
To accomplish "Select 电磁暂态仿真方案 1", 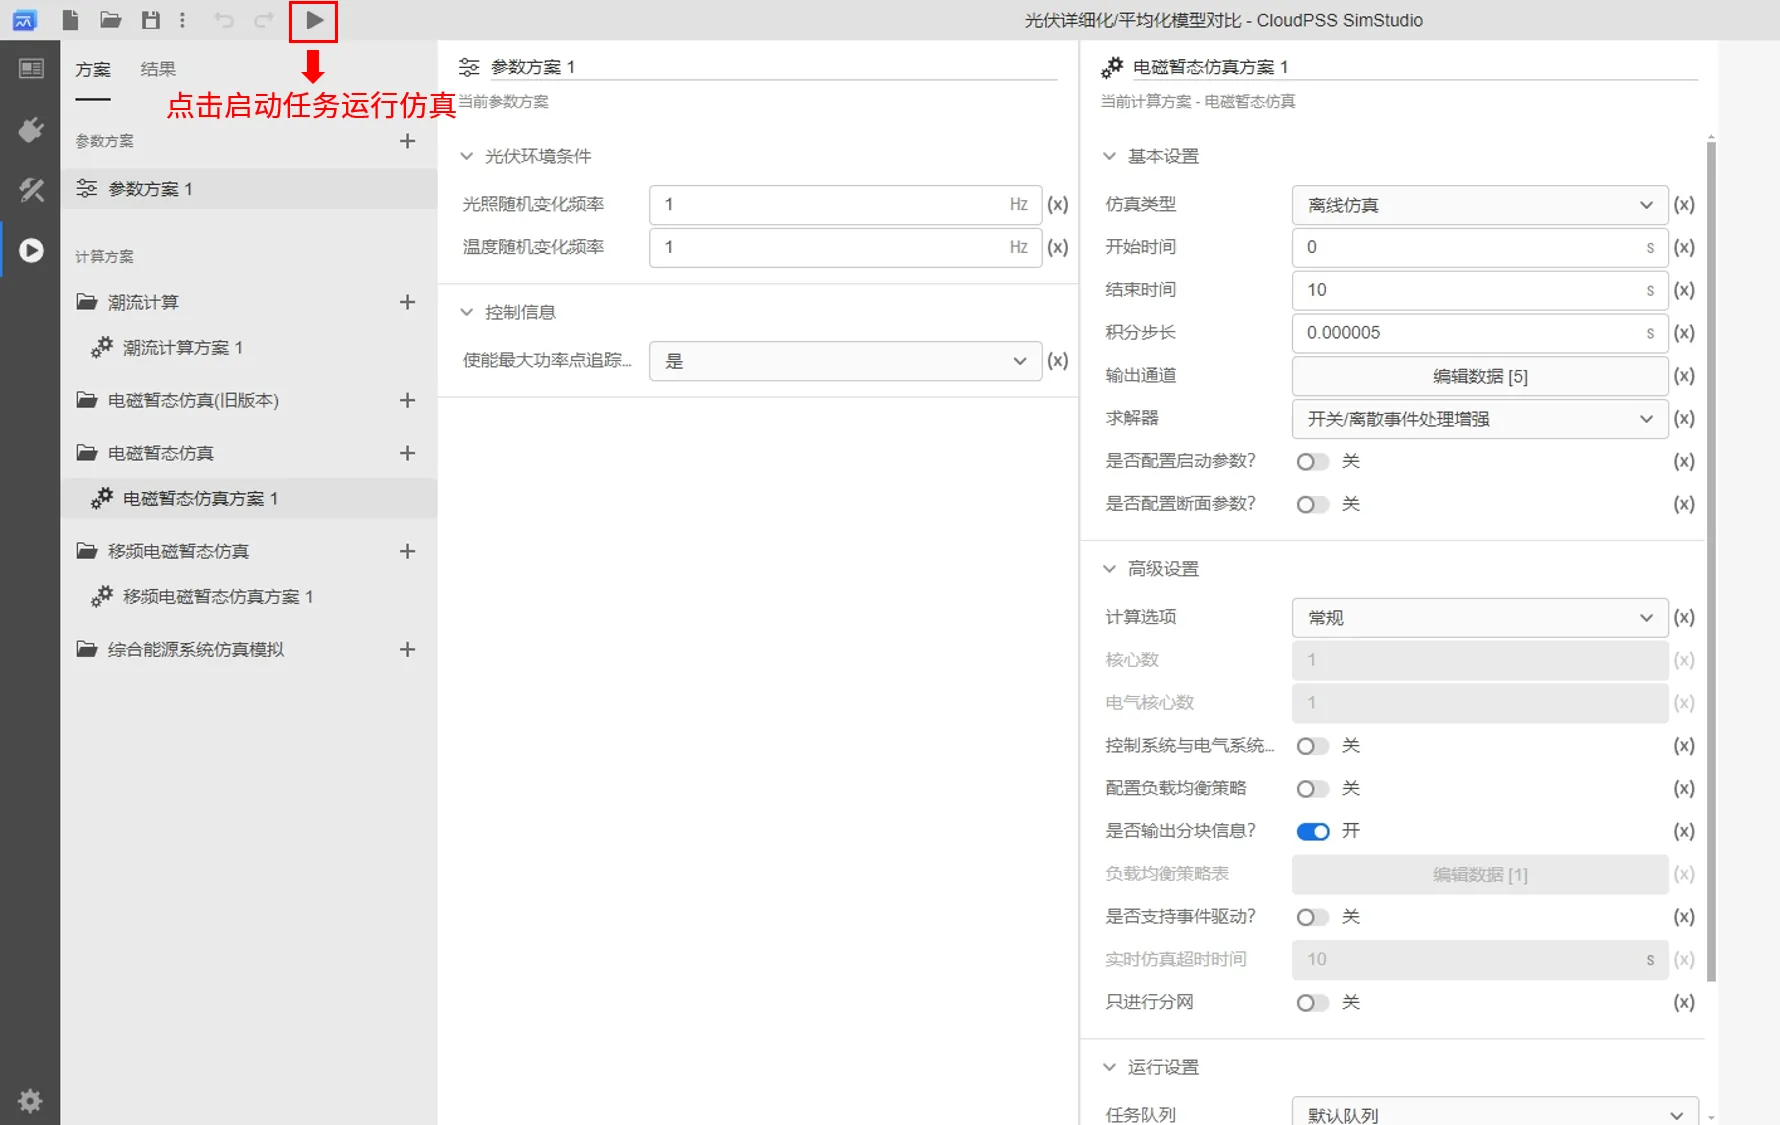I will (249, 498).
